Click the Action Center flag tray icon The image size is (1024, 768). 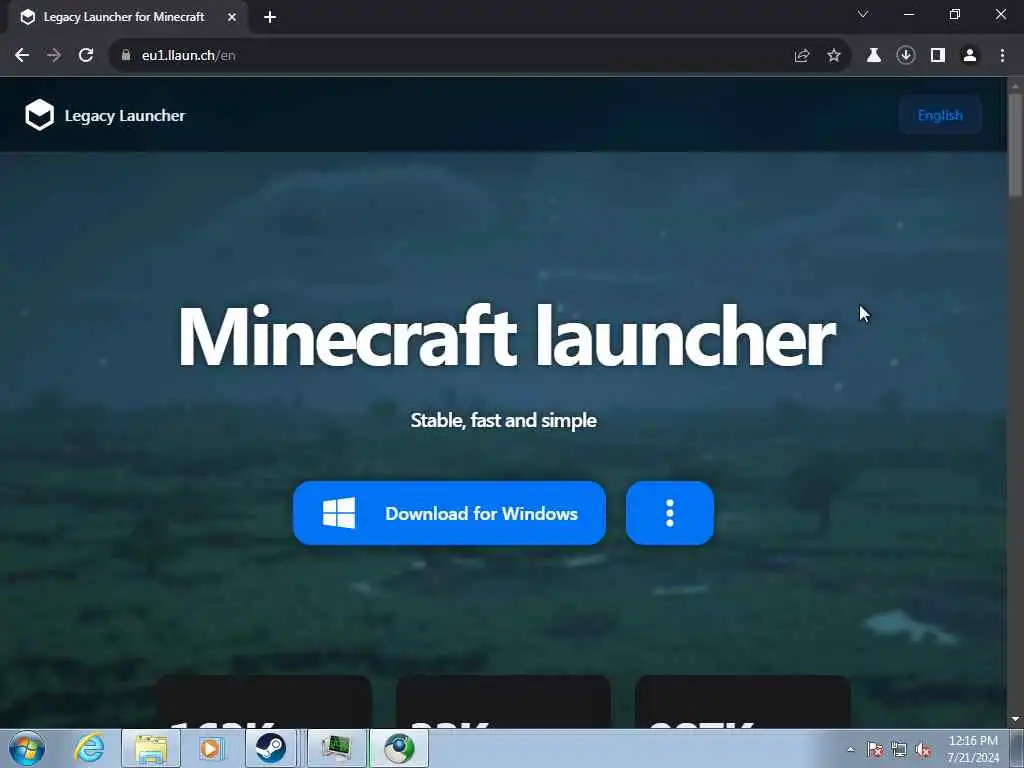pyautogui.click(x=874, y=750)
